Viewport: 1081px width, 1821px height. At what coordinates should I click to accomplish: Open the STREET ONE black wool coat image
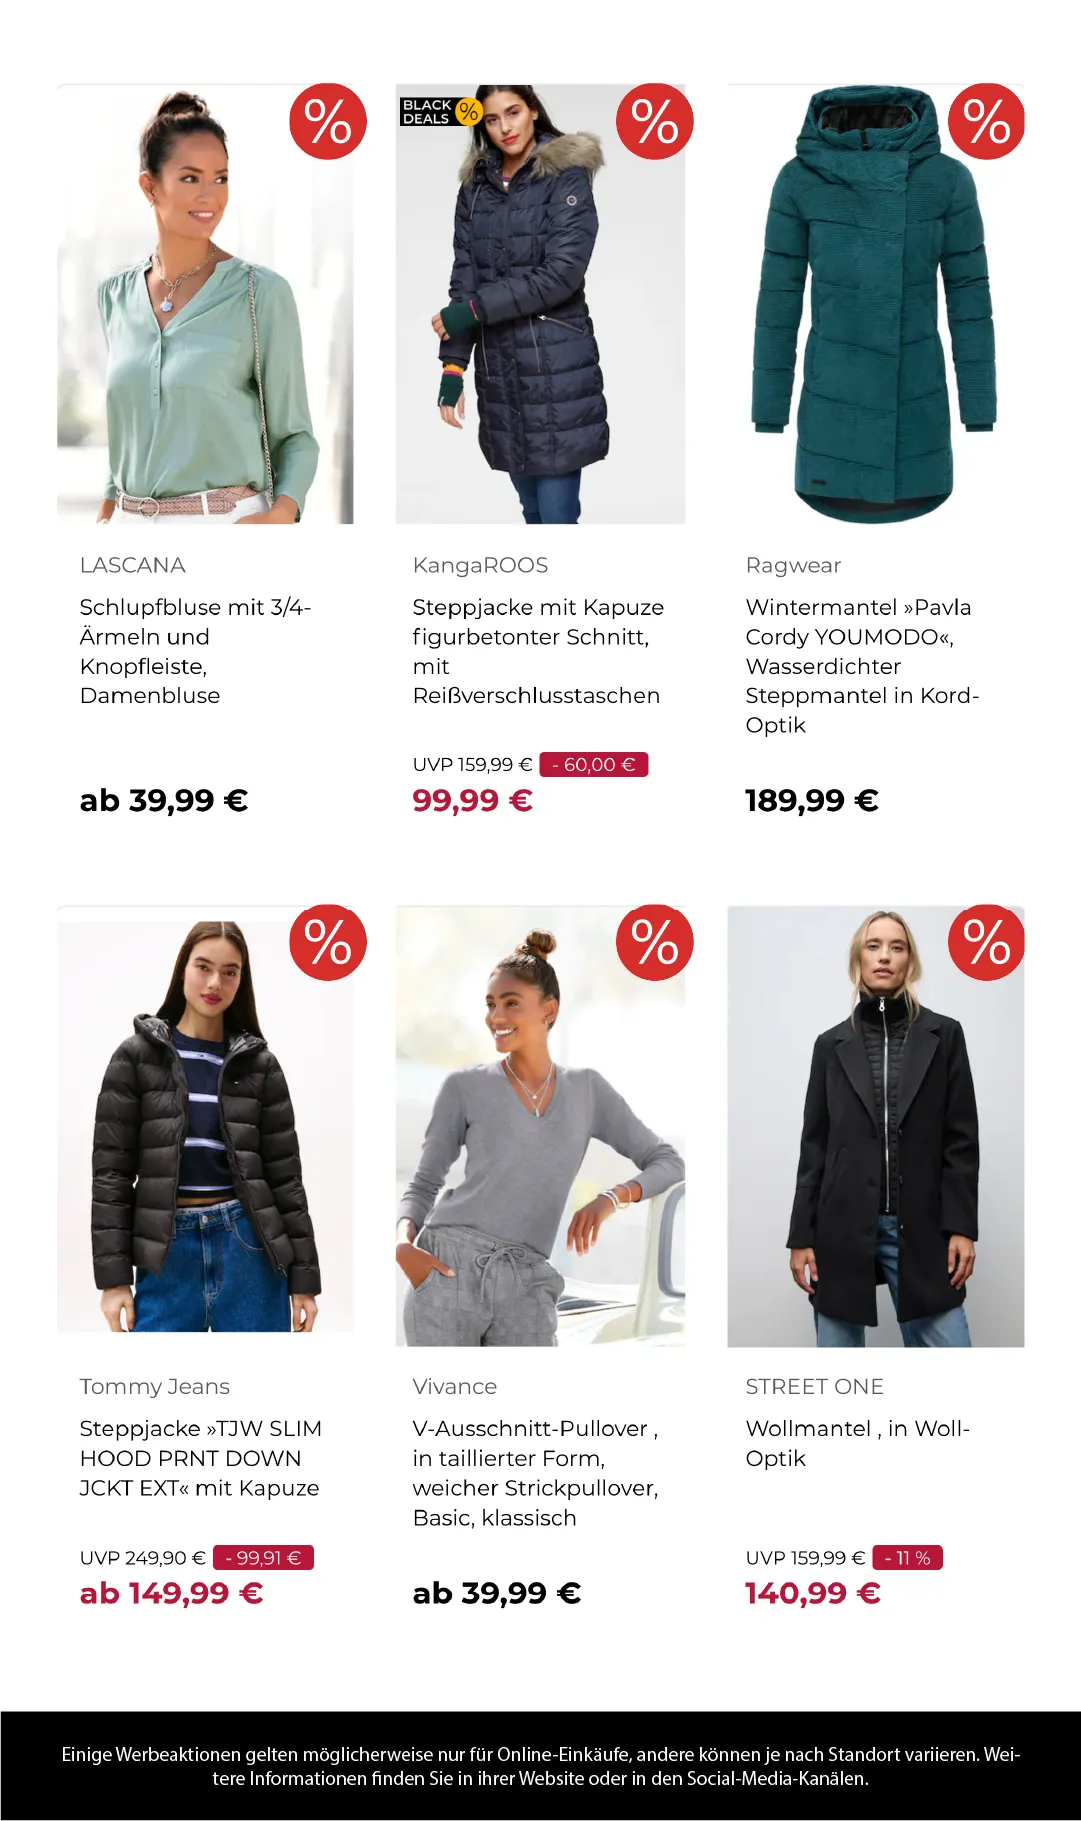pos(875,1126)
